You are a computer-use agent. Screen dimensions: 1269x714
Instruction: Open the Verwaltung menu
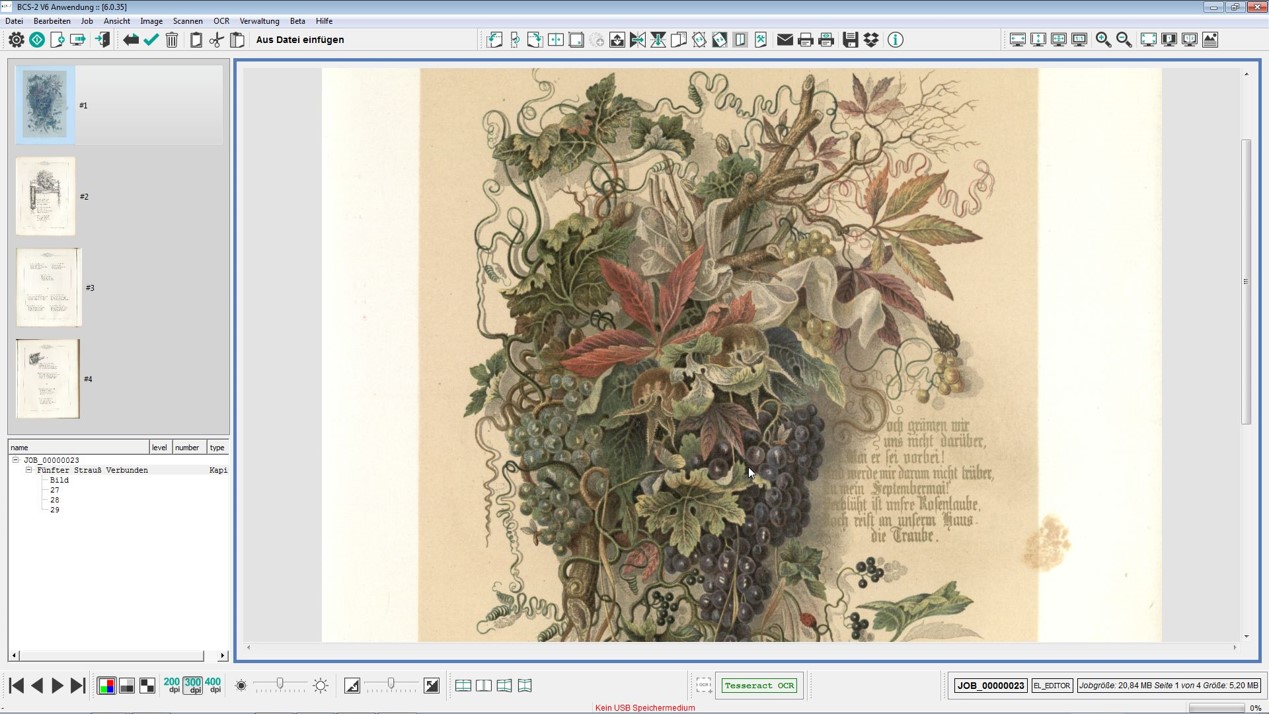pos(260,21)
